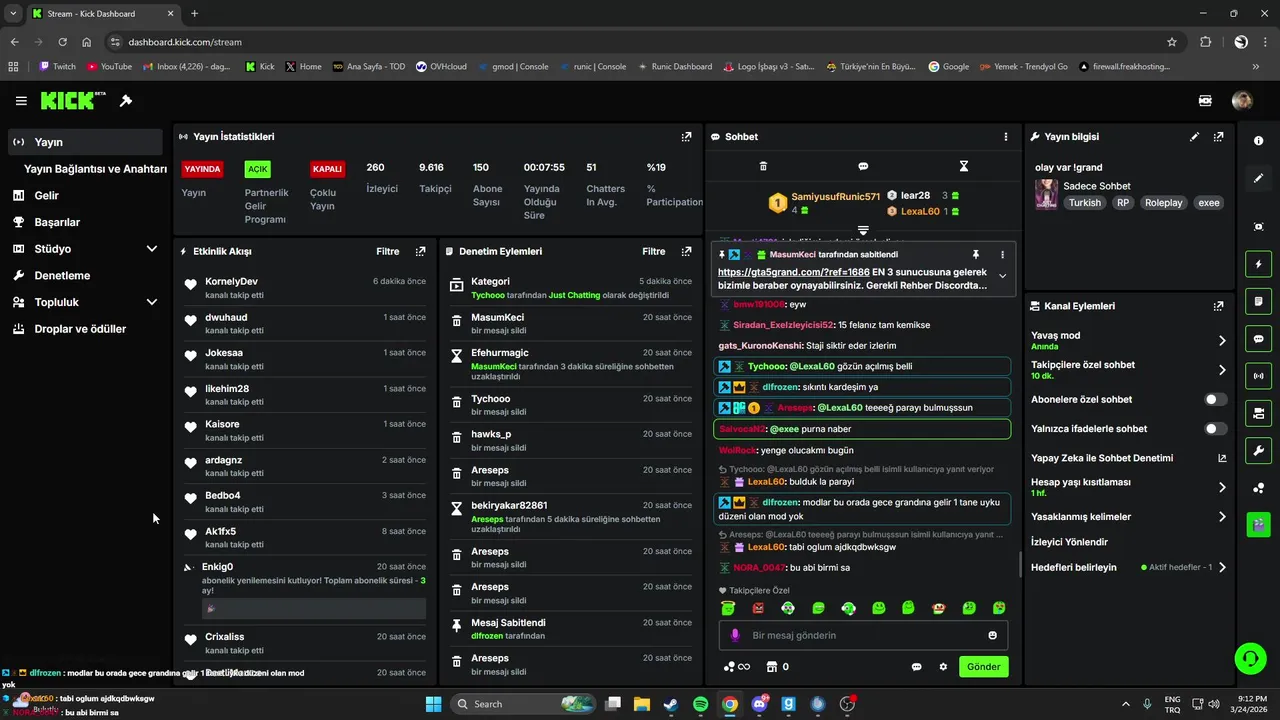
Task: Toggle Abonelere özel sohbet switch
Action: (1216, 399)
